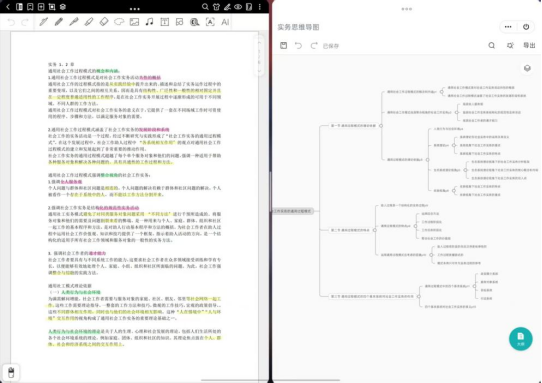542x383 pixels.
Task: Open the cube layout icon on the mind map canvas
Action: pyautogui.click(x=527, y=68)
